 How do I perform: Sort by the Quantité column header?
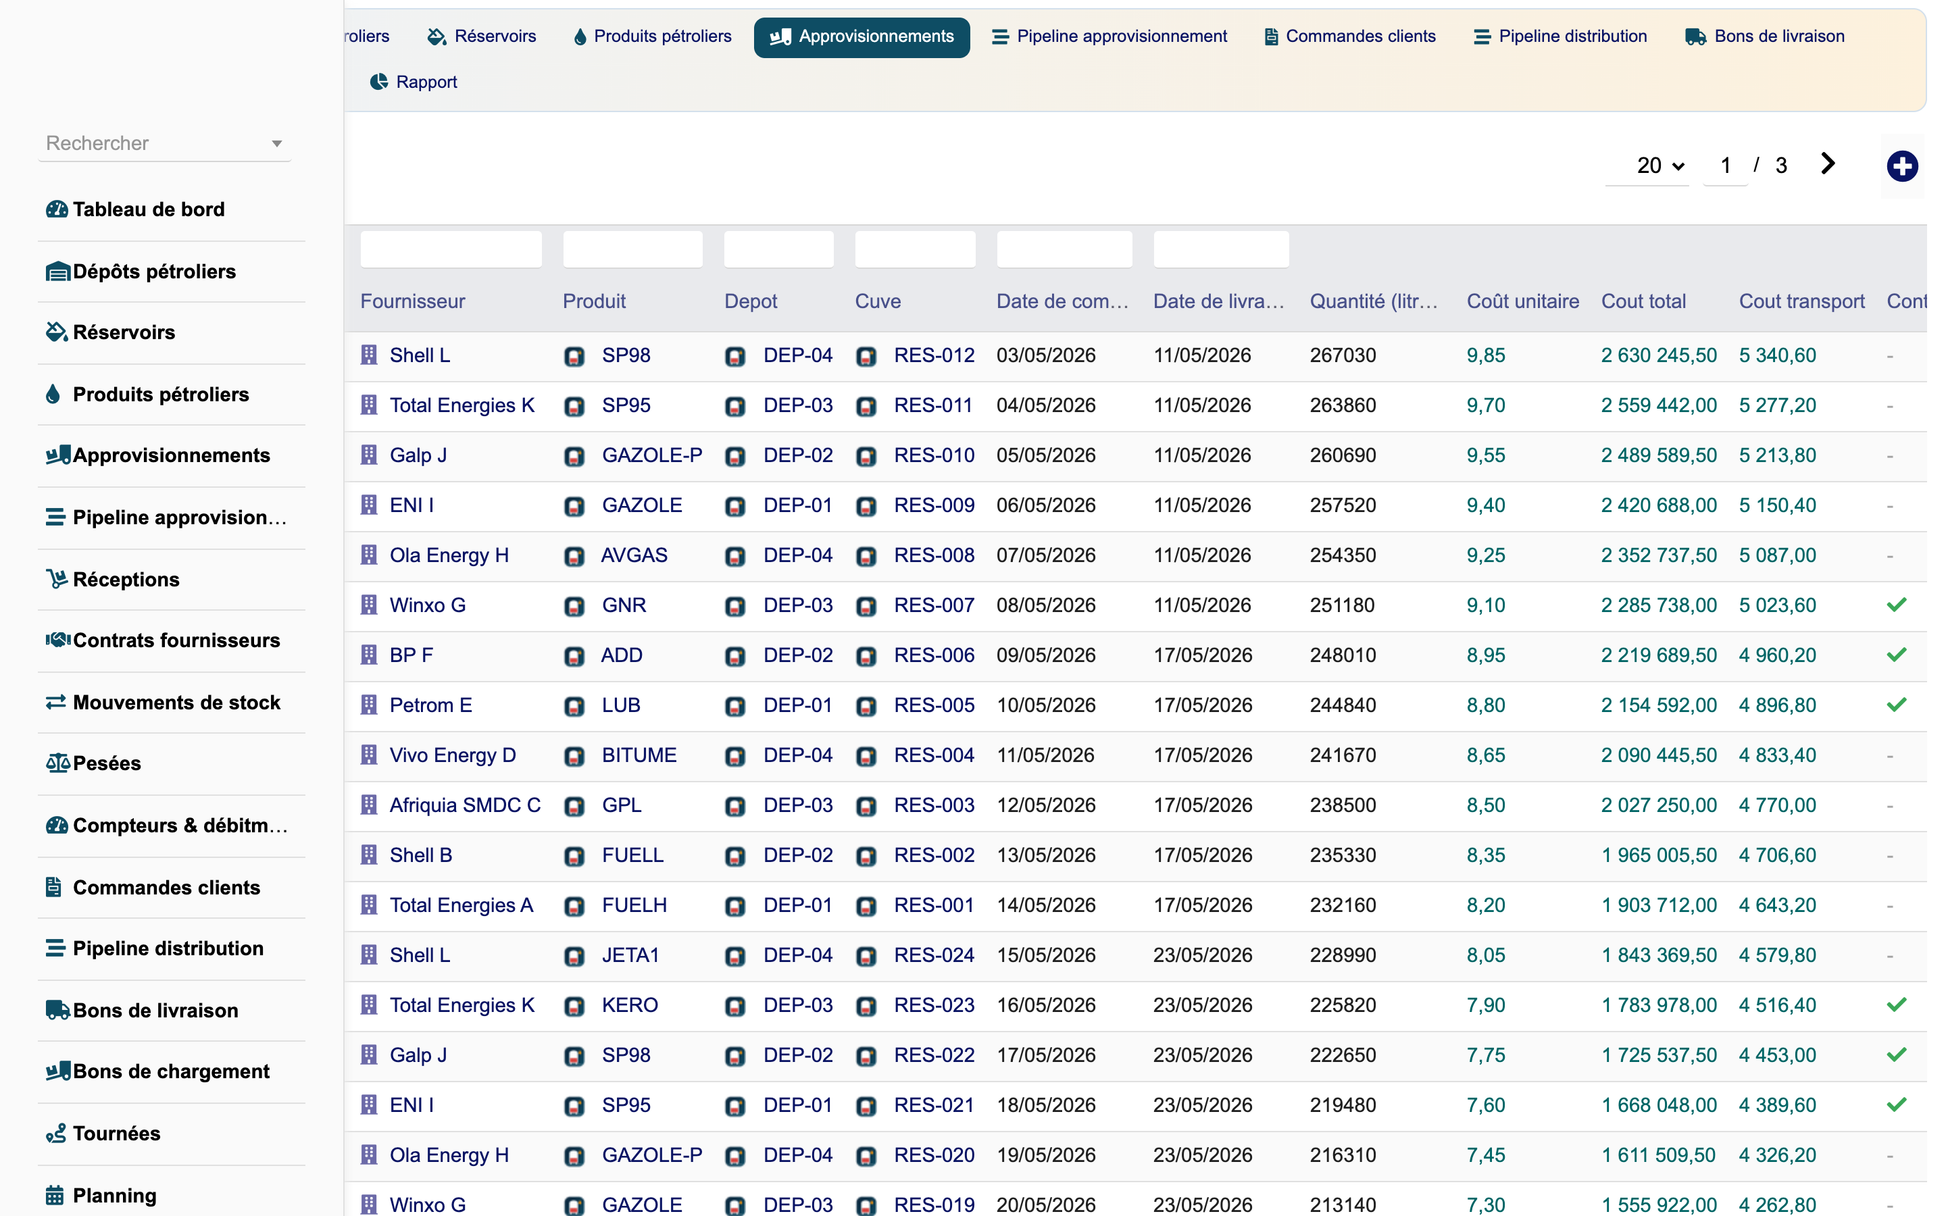pos(1374,301)
